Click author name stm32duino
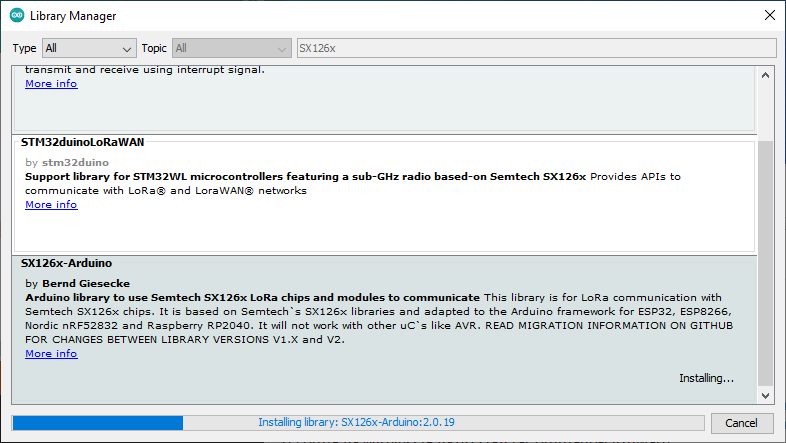Screen dimensions: 786x443 point(75,162)
